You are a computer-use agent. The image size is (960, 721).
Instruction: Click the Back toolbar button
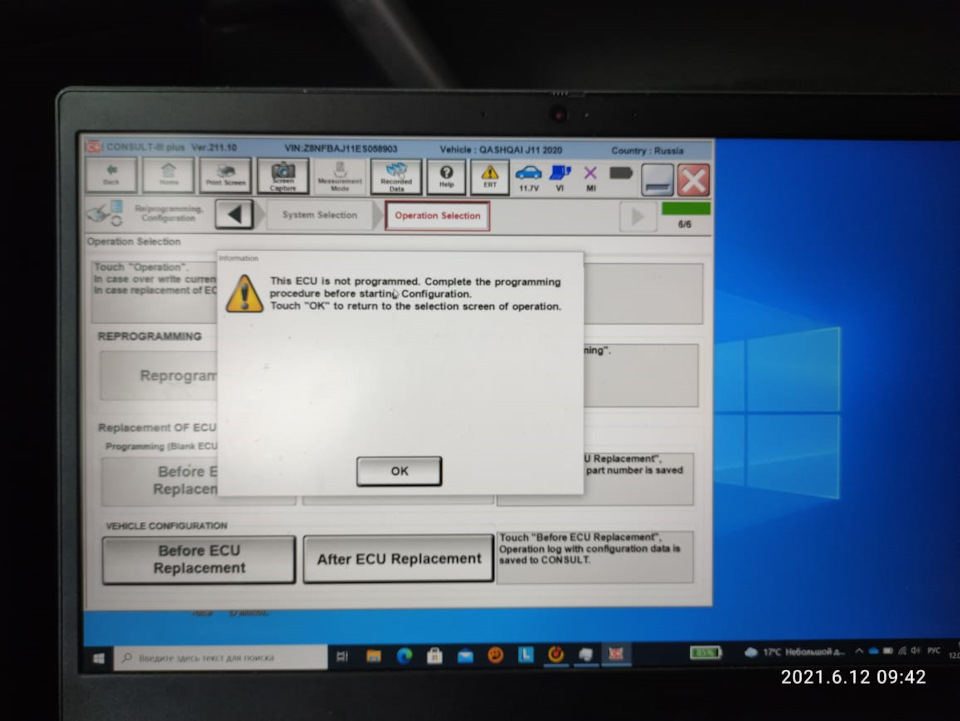coord(111,175)
